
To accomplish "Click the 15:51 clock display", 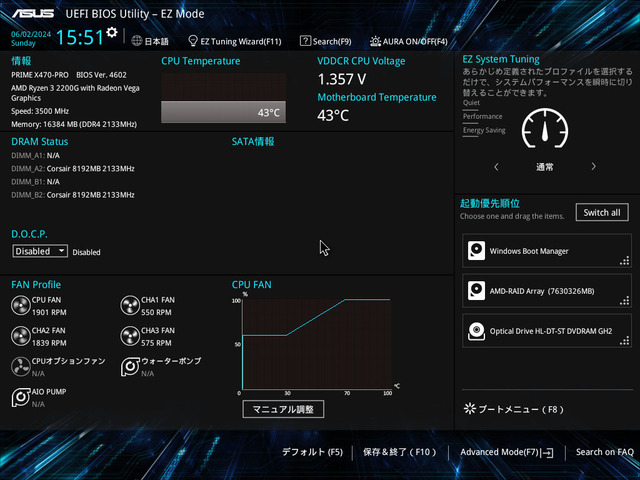I will tap(80, 37).
